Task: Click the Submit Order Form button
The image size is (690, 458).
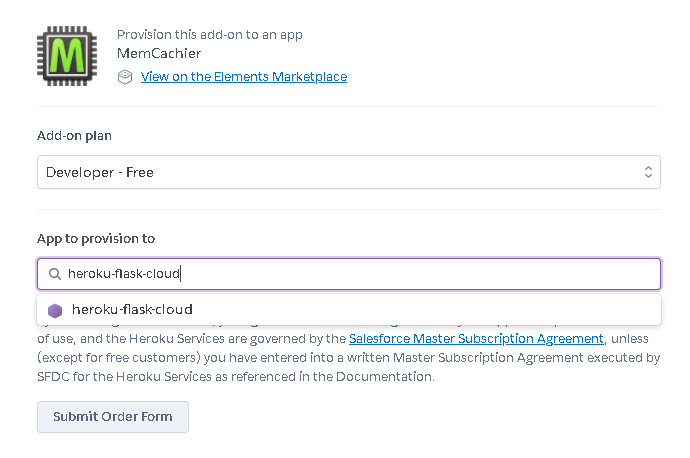Action: [113, 417]
